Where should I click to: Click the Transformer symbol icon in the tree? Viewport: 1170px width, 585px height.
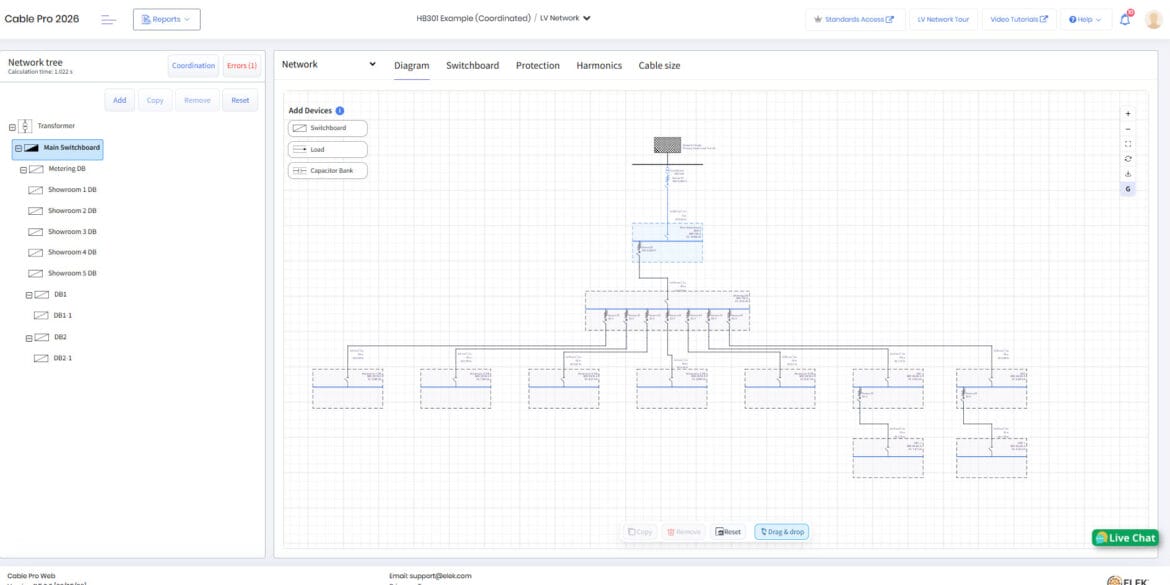[x=25, y=126]
